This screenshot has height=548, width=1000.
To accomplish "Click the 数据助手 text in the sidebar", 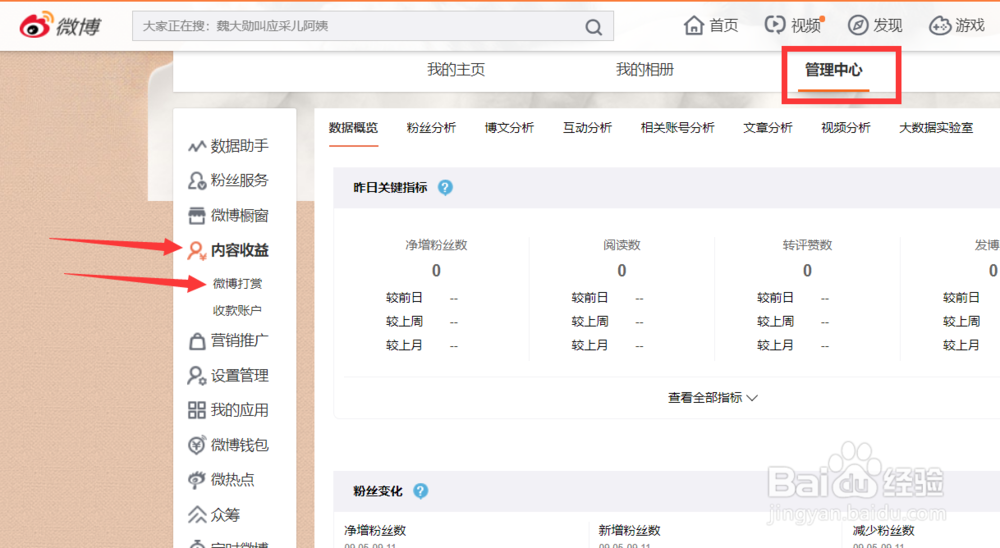I will [240, 146].
